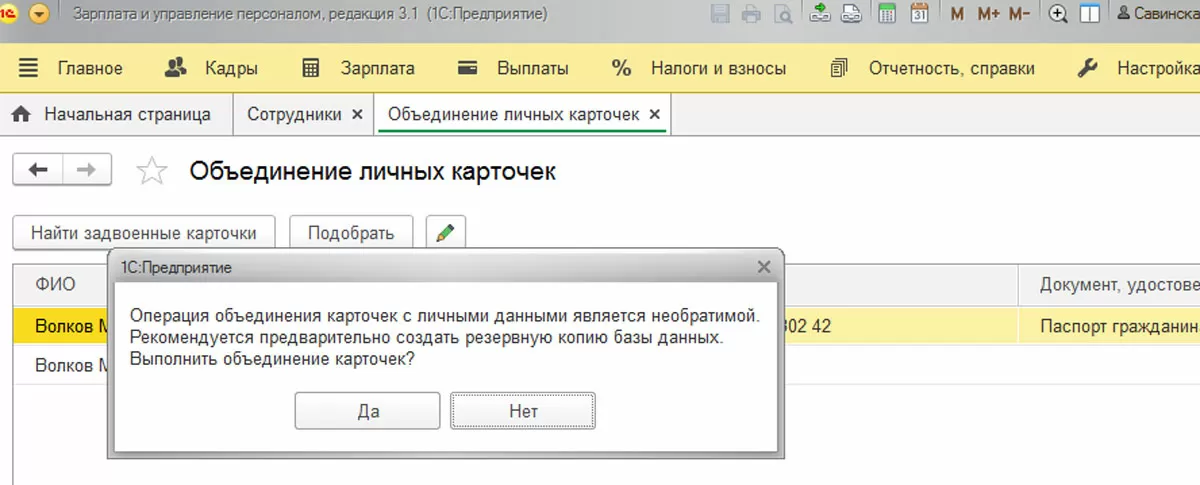Click the M- memory subtract button
The width and height of the screenshot is (1200, 485).
[x=1019, y=14]
